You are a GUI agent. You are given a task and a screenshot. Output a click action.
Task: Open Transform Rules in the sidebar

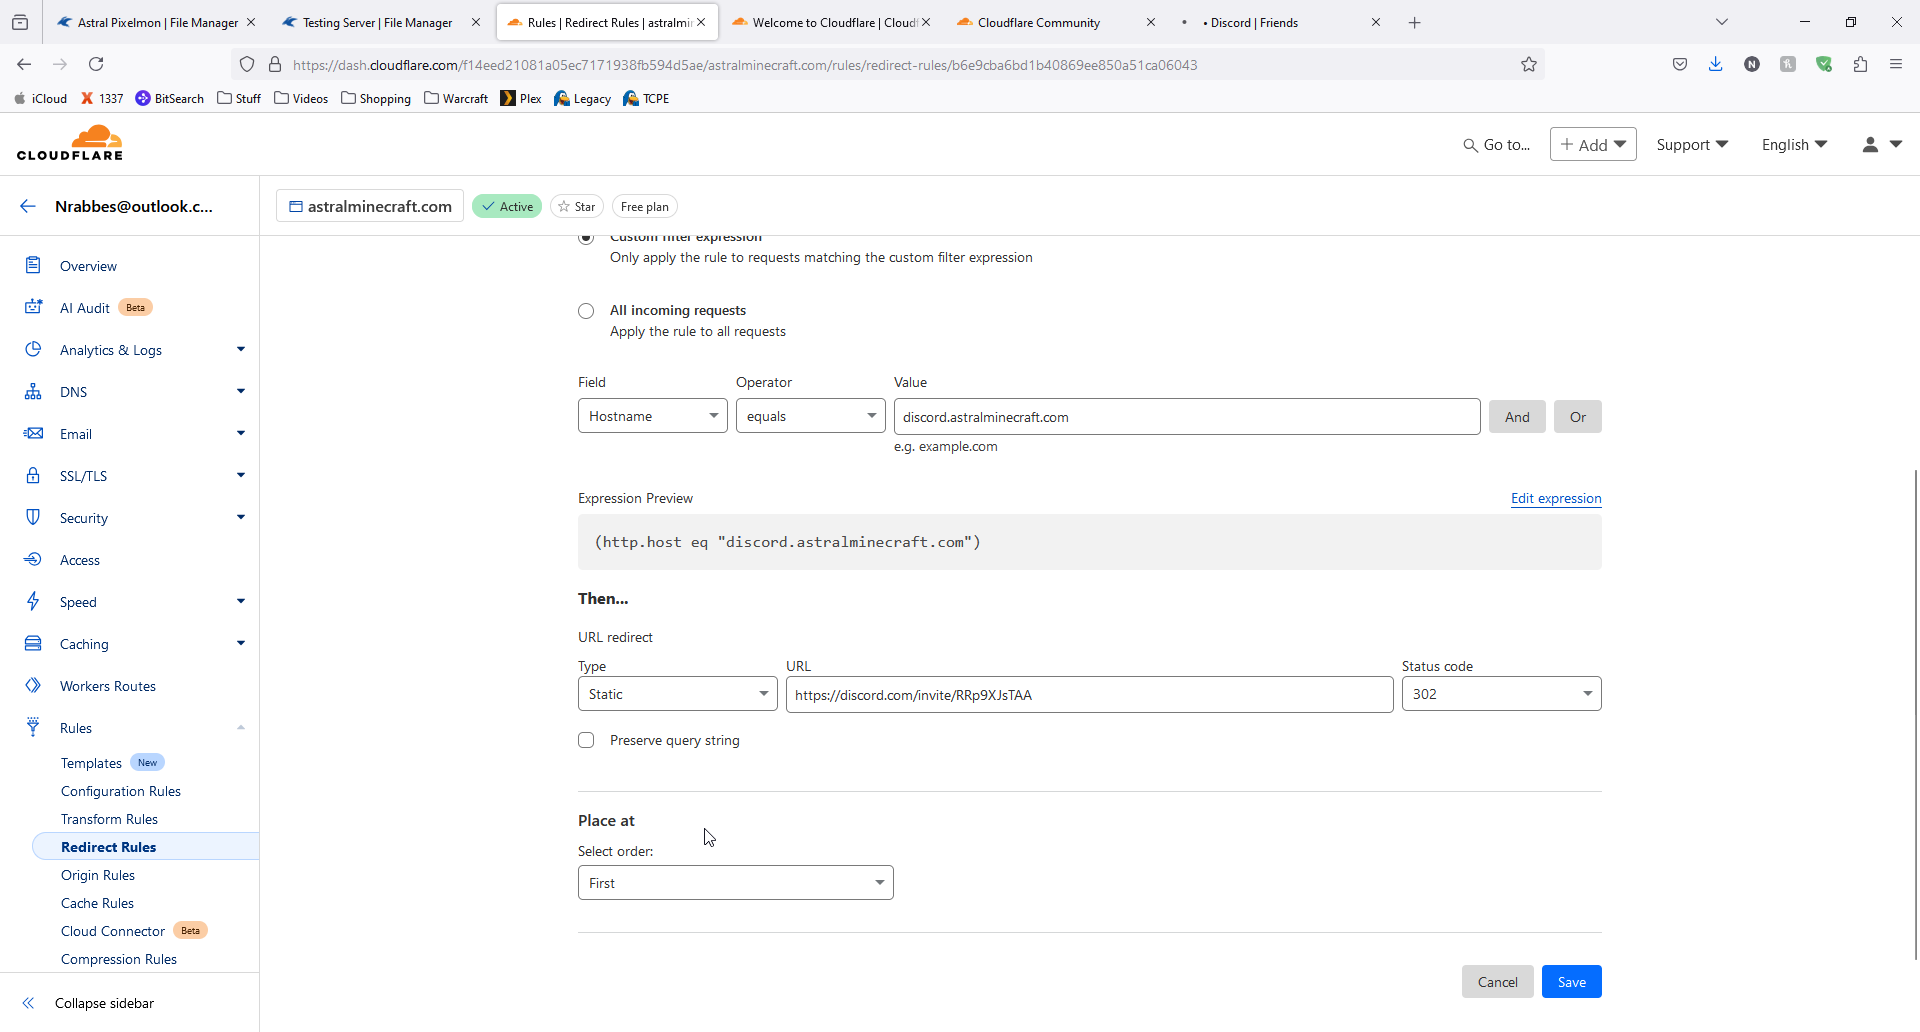point(109,819)
